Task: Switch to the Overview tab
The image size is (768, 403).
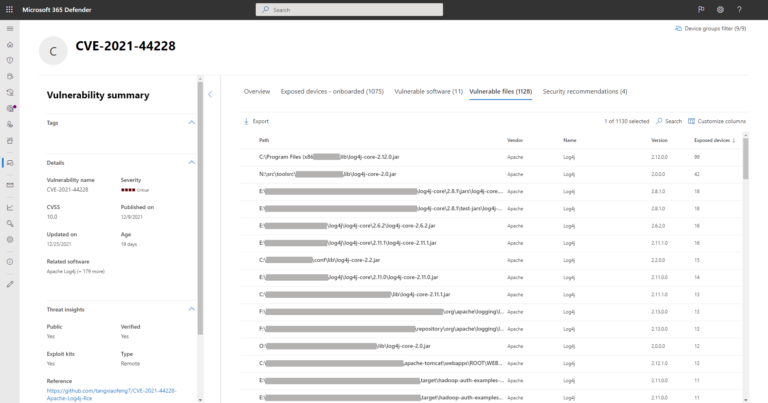Action: point(257,91)
